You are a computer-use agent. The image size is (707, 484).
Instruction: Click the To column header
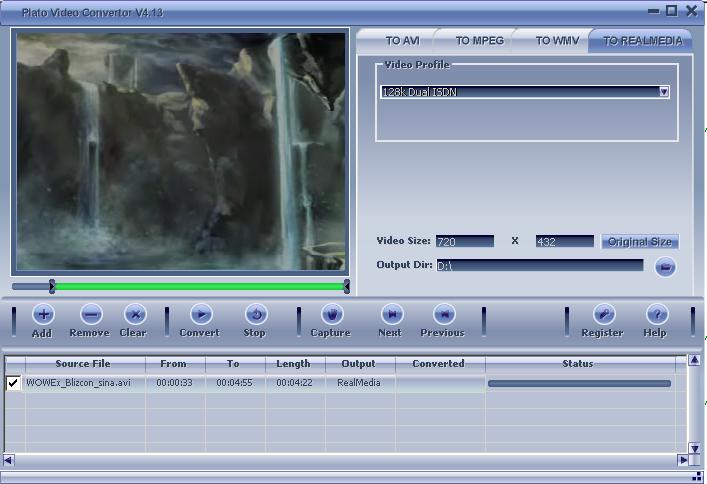(235, 364)
